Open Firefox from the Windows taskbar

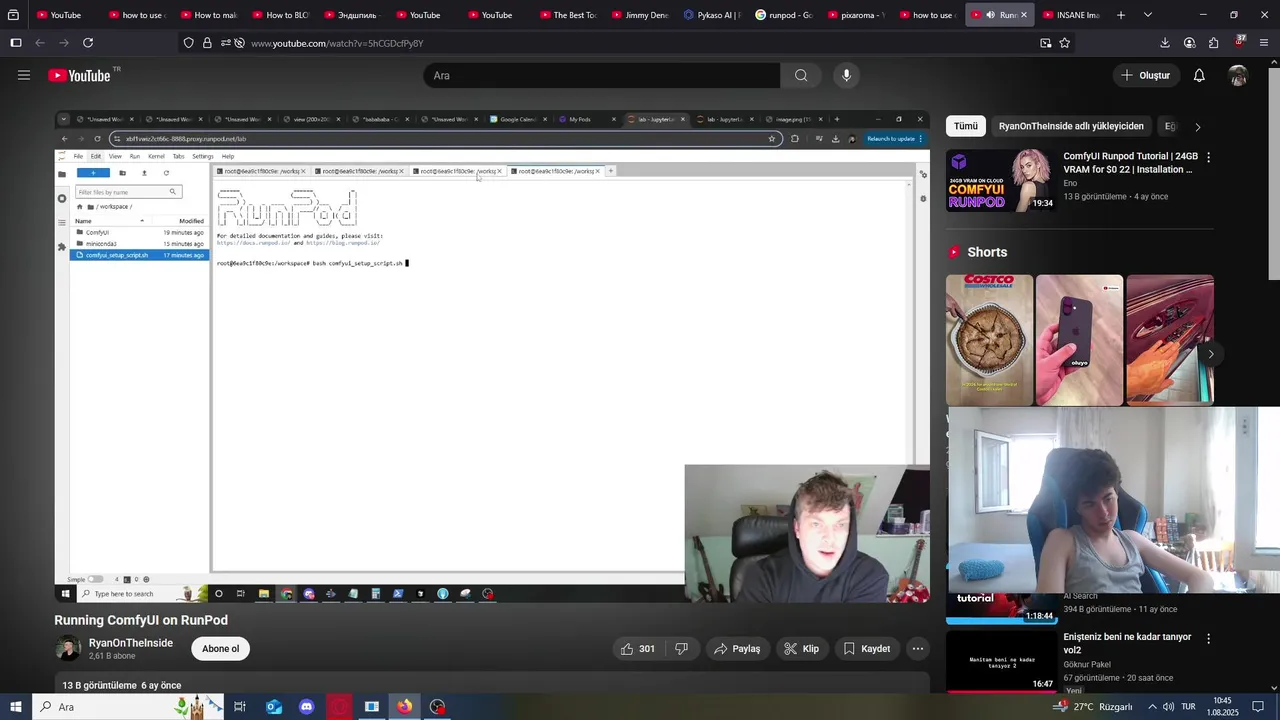(x=404, y=707)
